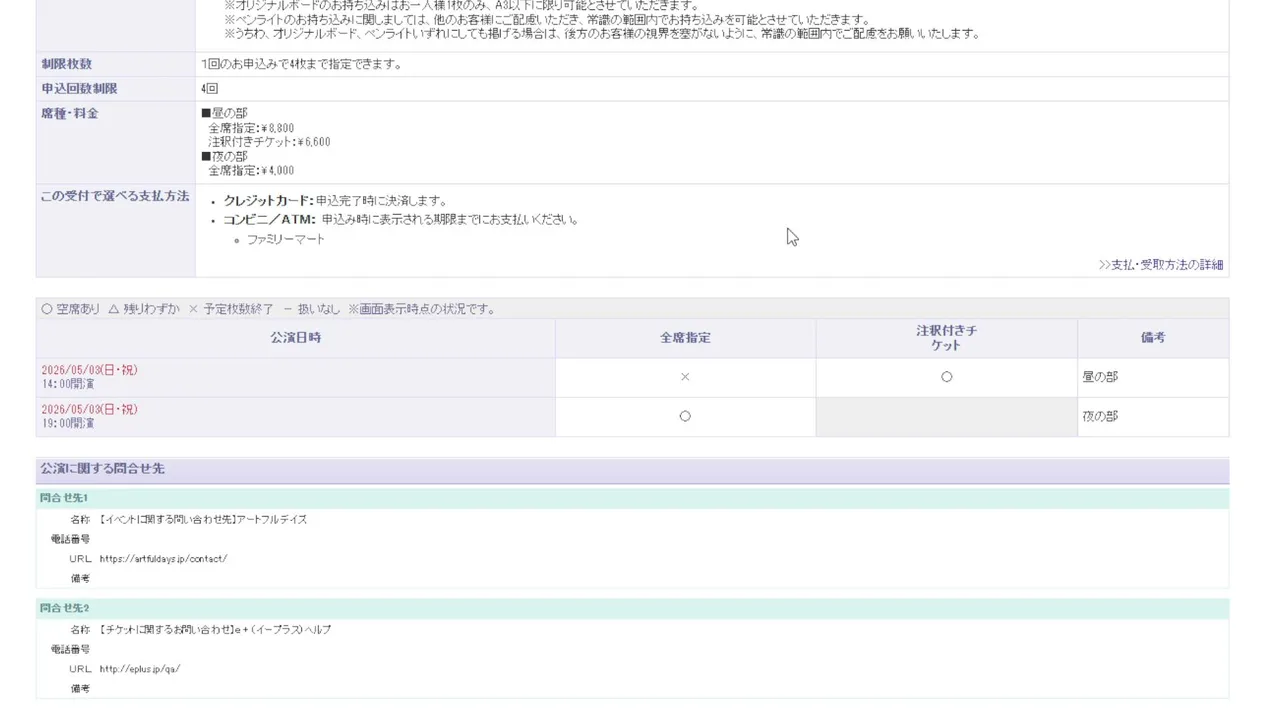This screenshot has height=720, width=1280.
Task: Click the 申込回数制限 row label
Action: click(79, 89)
